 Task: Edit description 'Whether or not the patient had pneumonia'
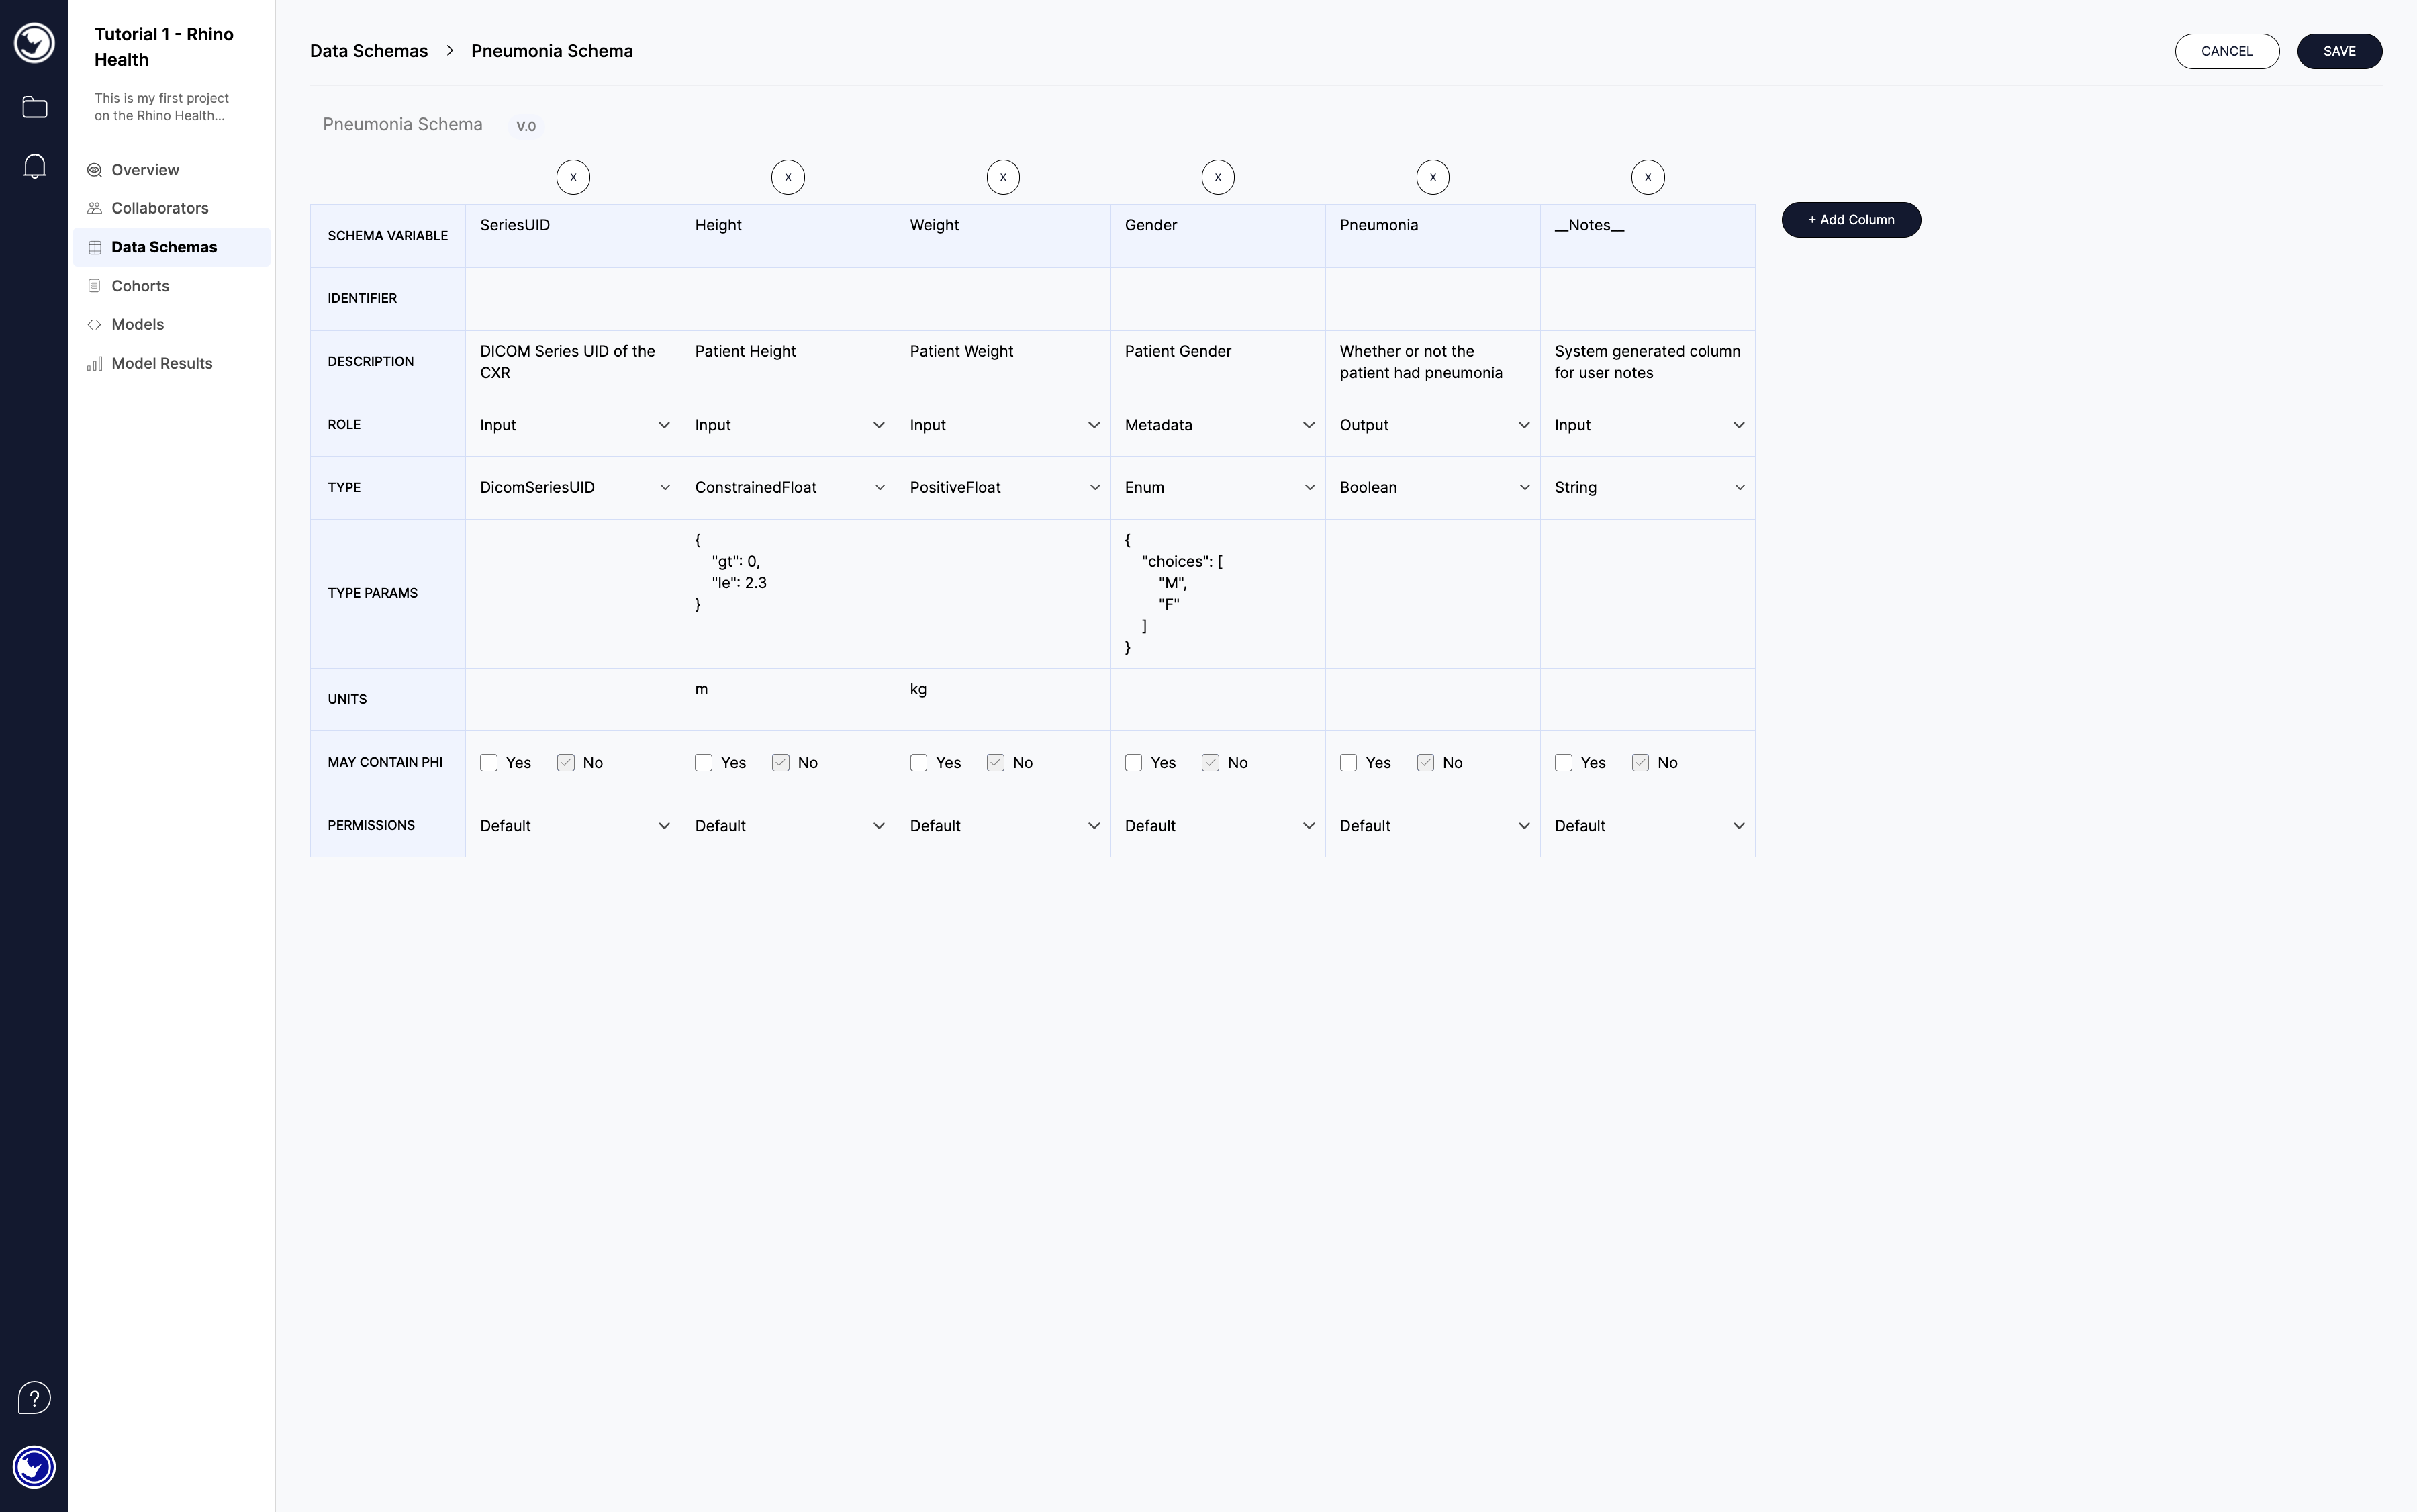point(1433,362)
